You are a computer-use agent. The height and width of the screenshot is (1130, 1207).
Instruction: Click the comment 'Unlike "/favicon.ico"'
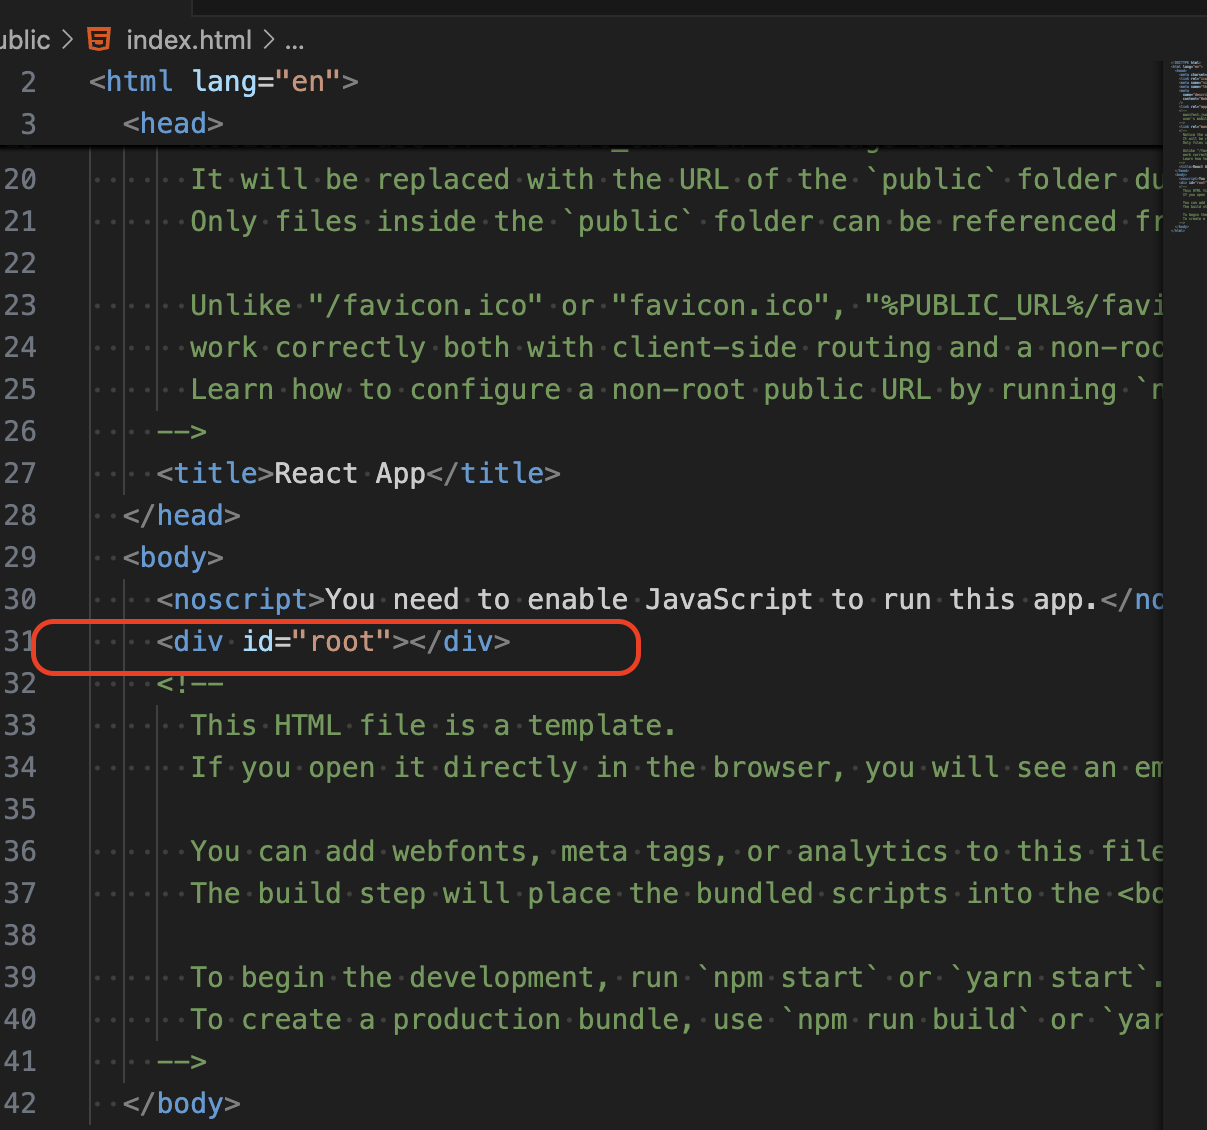coord(676,305)
